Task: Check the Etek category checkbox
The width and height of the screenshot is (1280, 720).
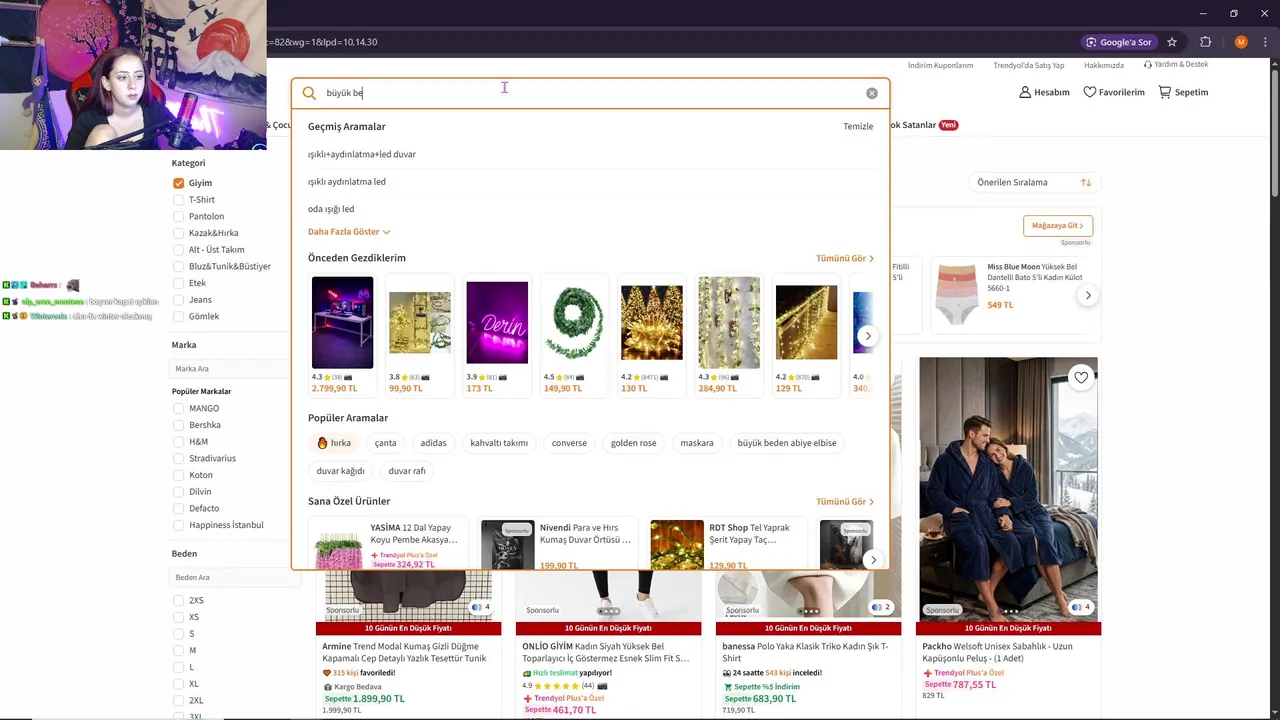Action: 178,283
